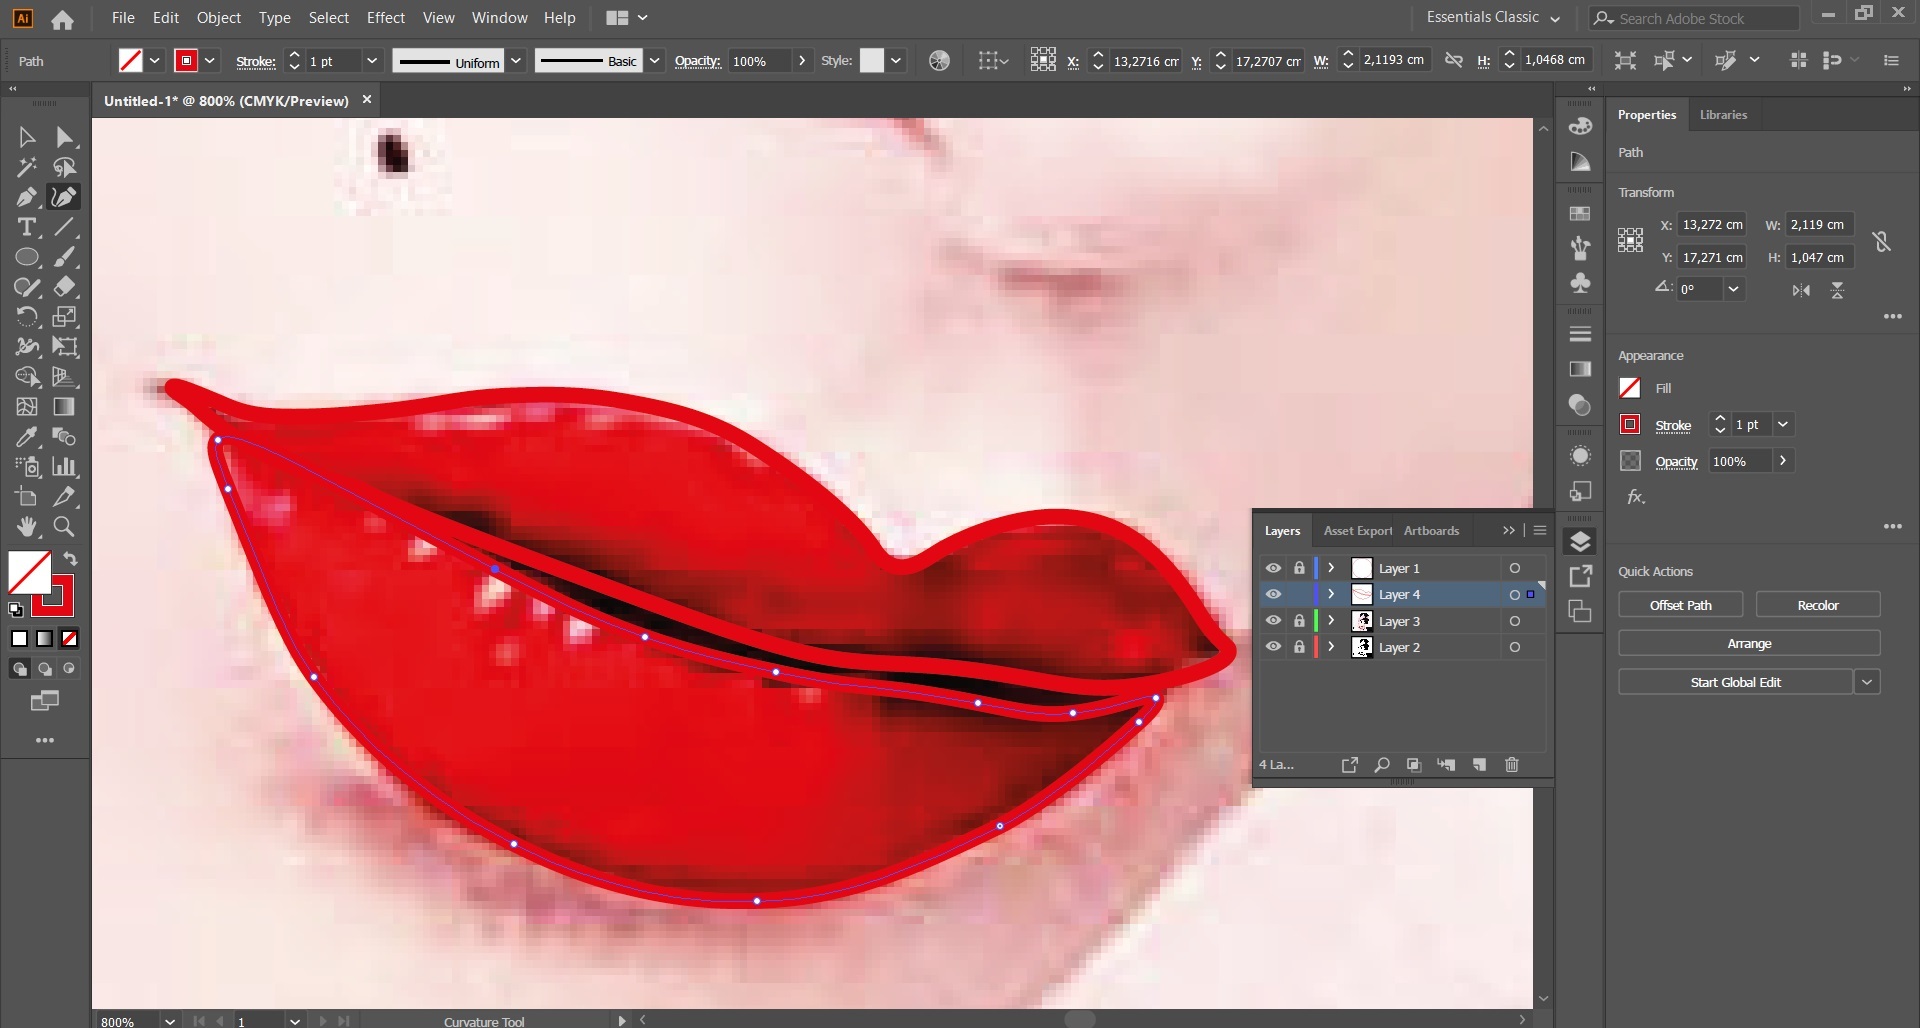Select the Type tool

coord(27,227)
